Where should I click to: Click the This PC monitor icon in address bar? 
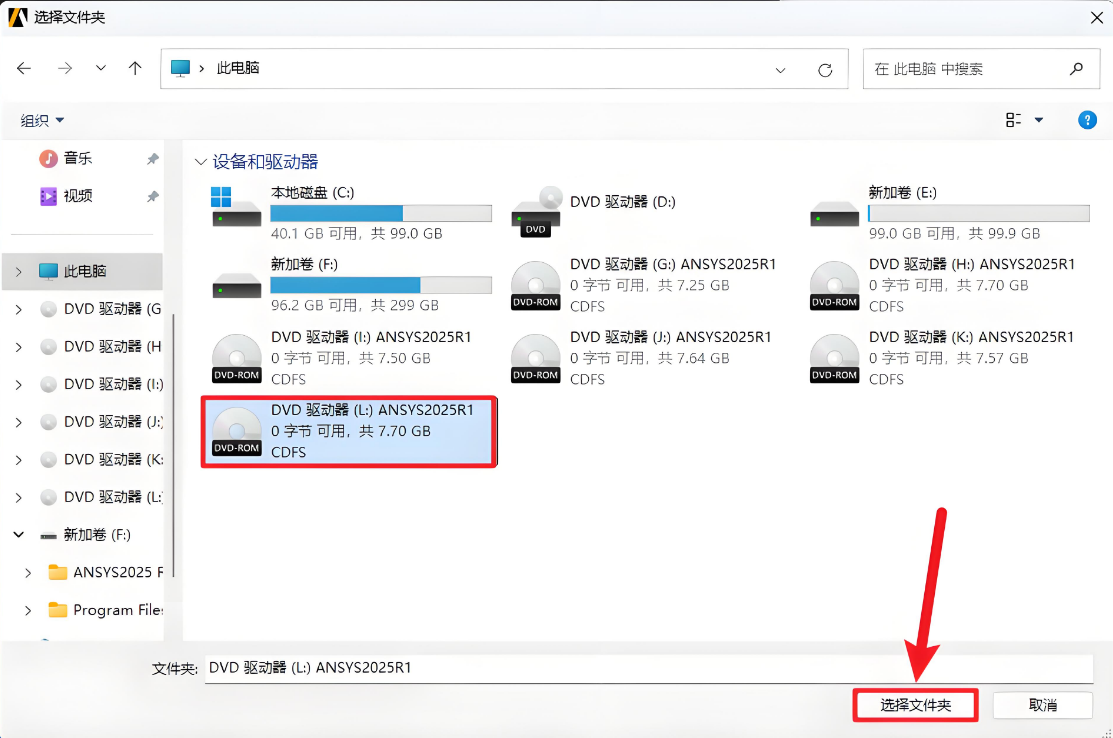pyautogui.click(x=181, y=68)
